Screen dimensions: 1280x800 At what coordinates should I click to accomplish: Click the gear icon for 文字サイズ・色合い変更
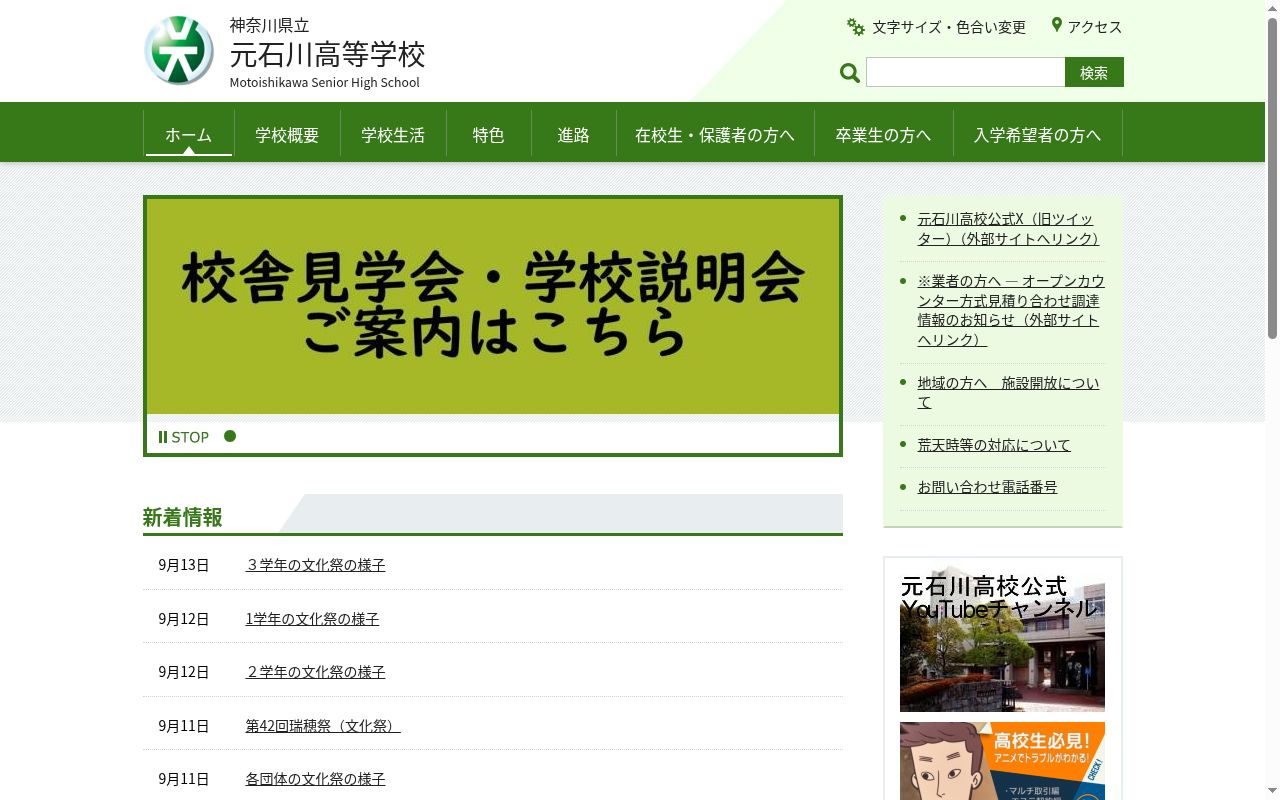click(x=856, y=27)
